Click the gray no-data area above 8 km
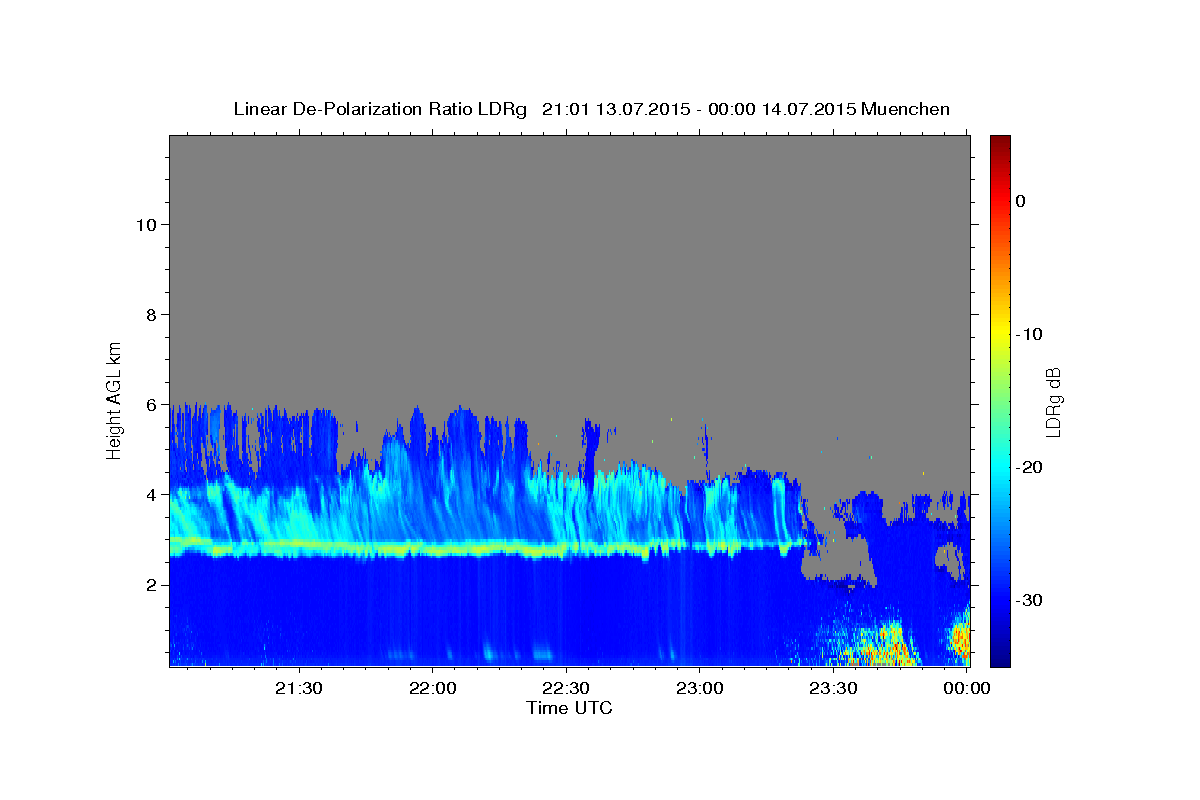Image resolution: width=1200 pixels, height=800 pixels. (x=569, y=225)
